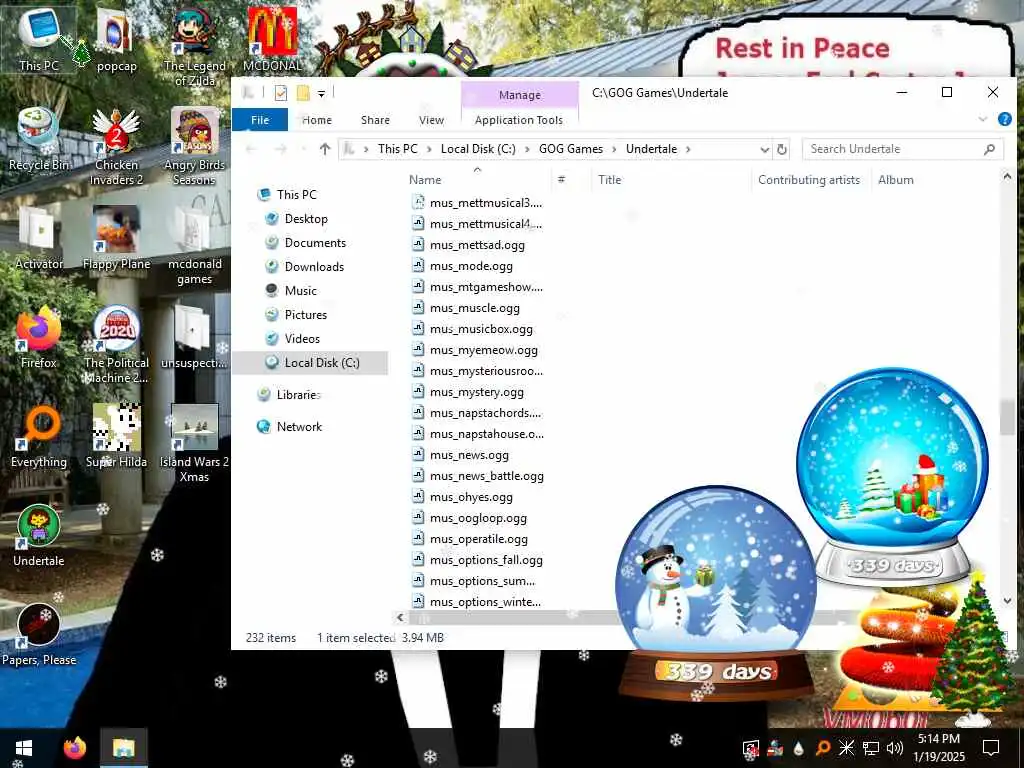Refresh the Undertale folder view

(x=782, y=149)
